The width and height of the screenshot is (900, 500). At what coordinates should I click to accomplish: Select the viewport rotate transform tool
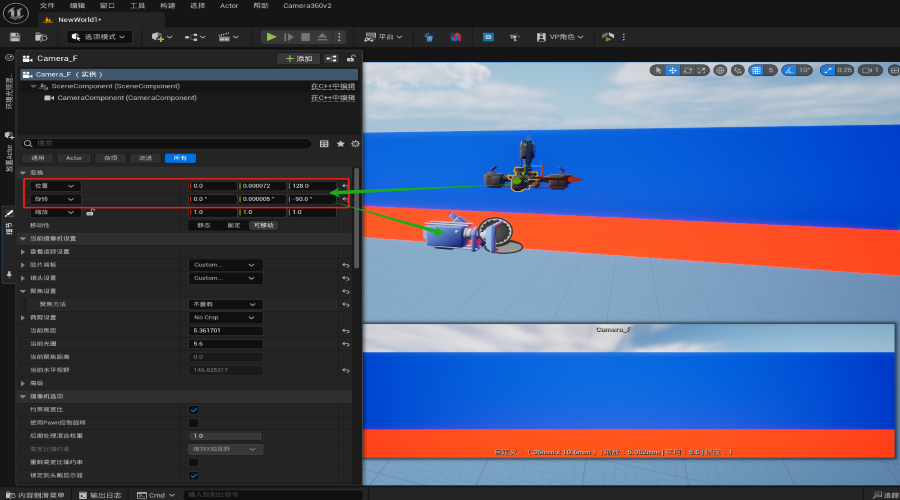(687, 70)
